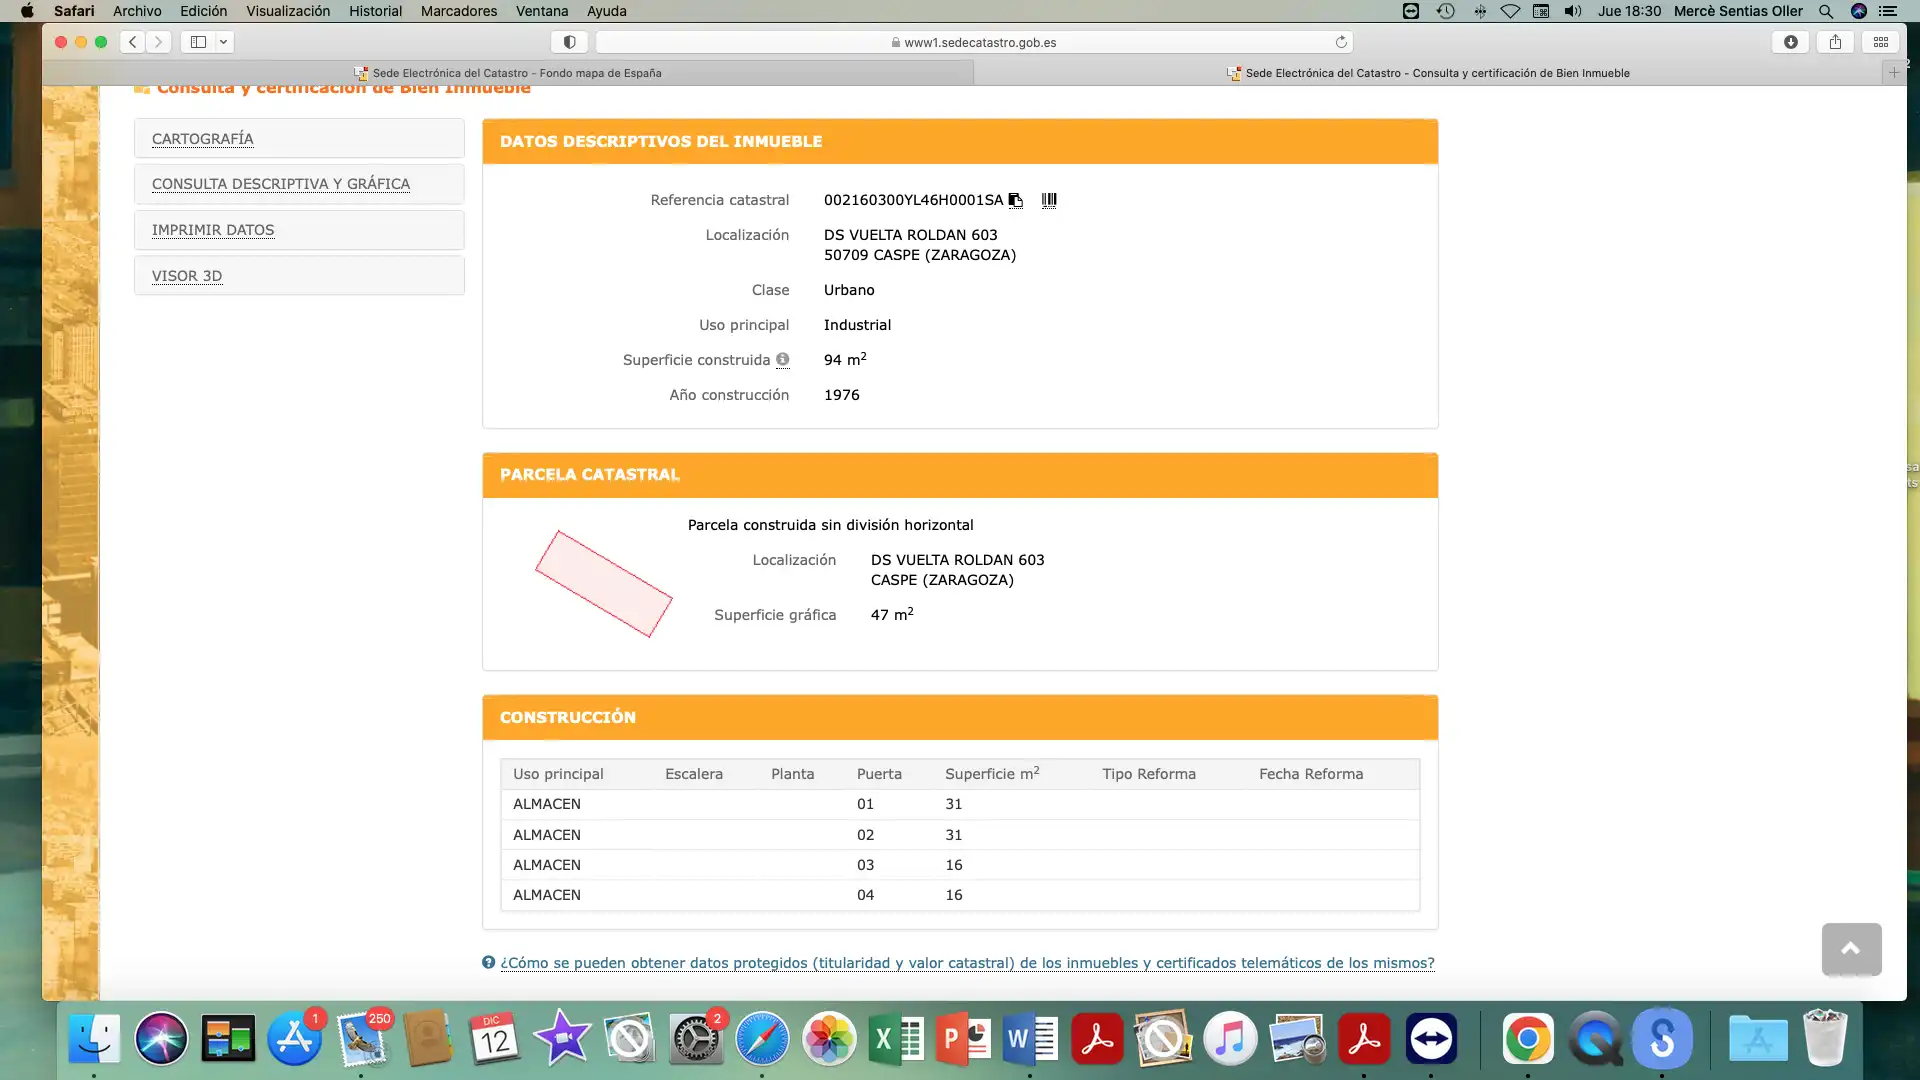This screenshot has width=1920, height=1080.
Task: Open the Time Machine menu bar icon
Action: click(1445, 11)
